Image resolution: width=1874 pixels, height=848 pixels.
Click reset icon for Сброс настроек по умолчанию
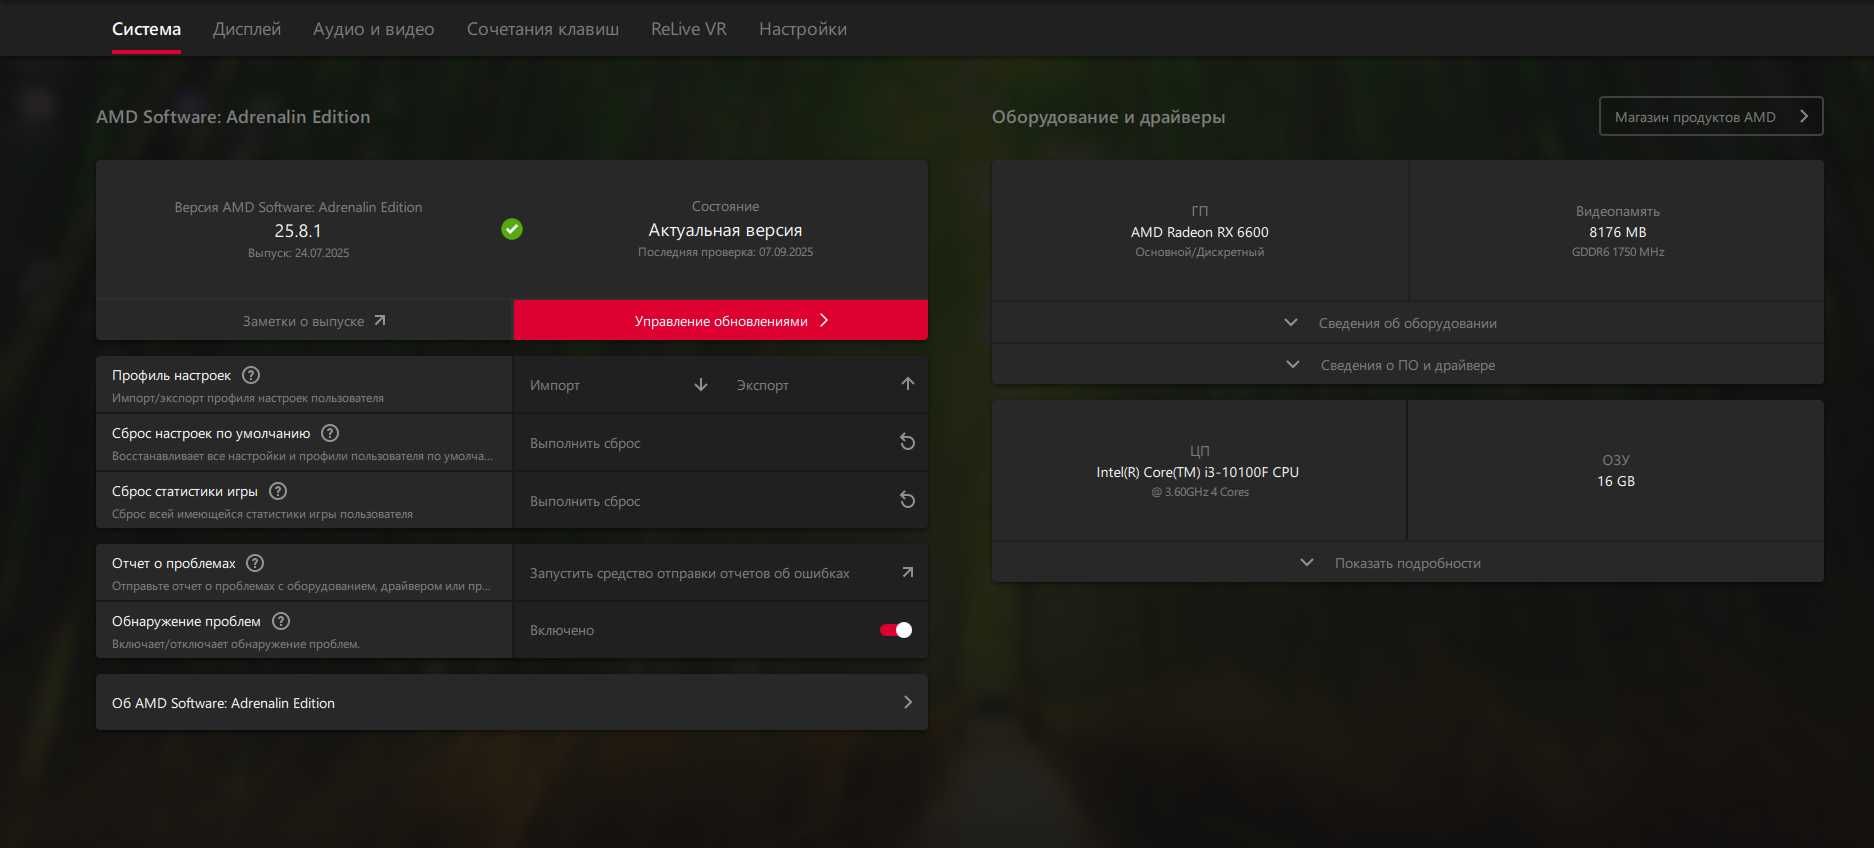pos(908,442)
